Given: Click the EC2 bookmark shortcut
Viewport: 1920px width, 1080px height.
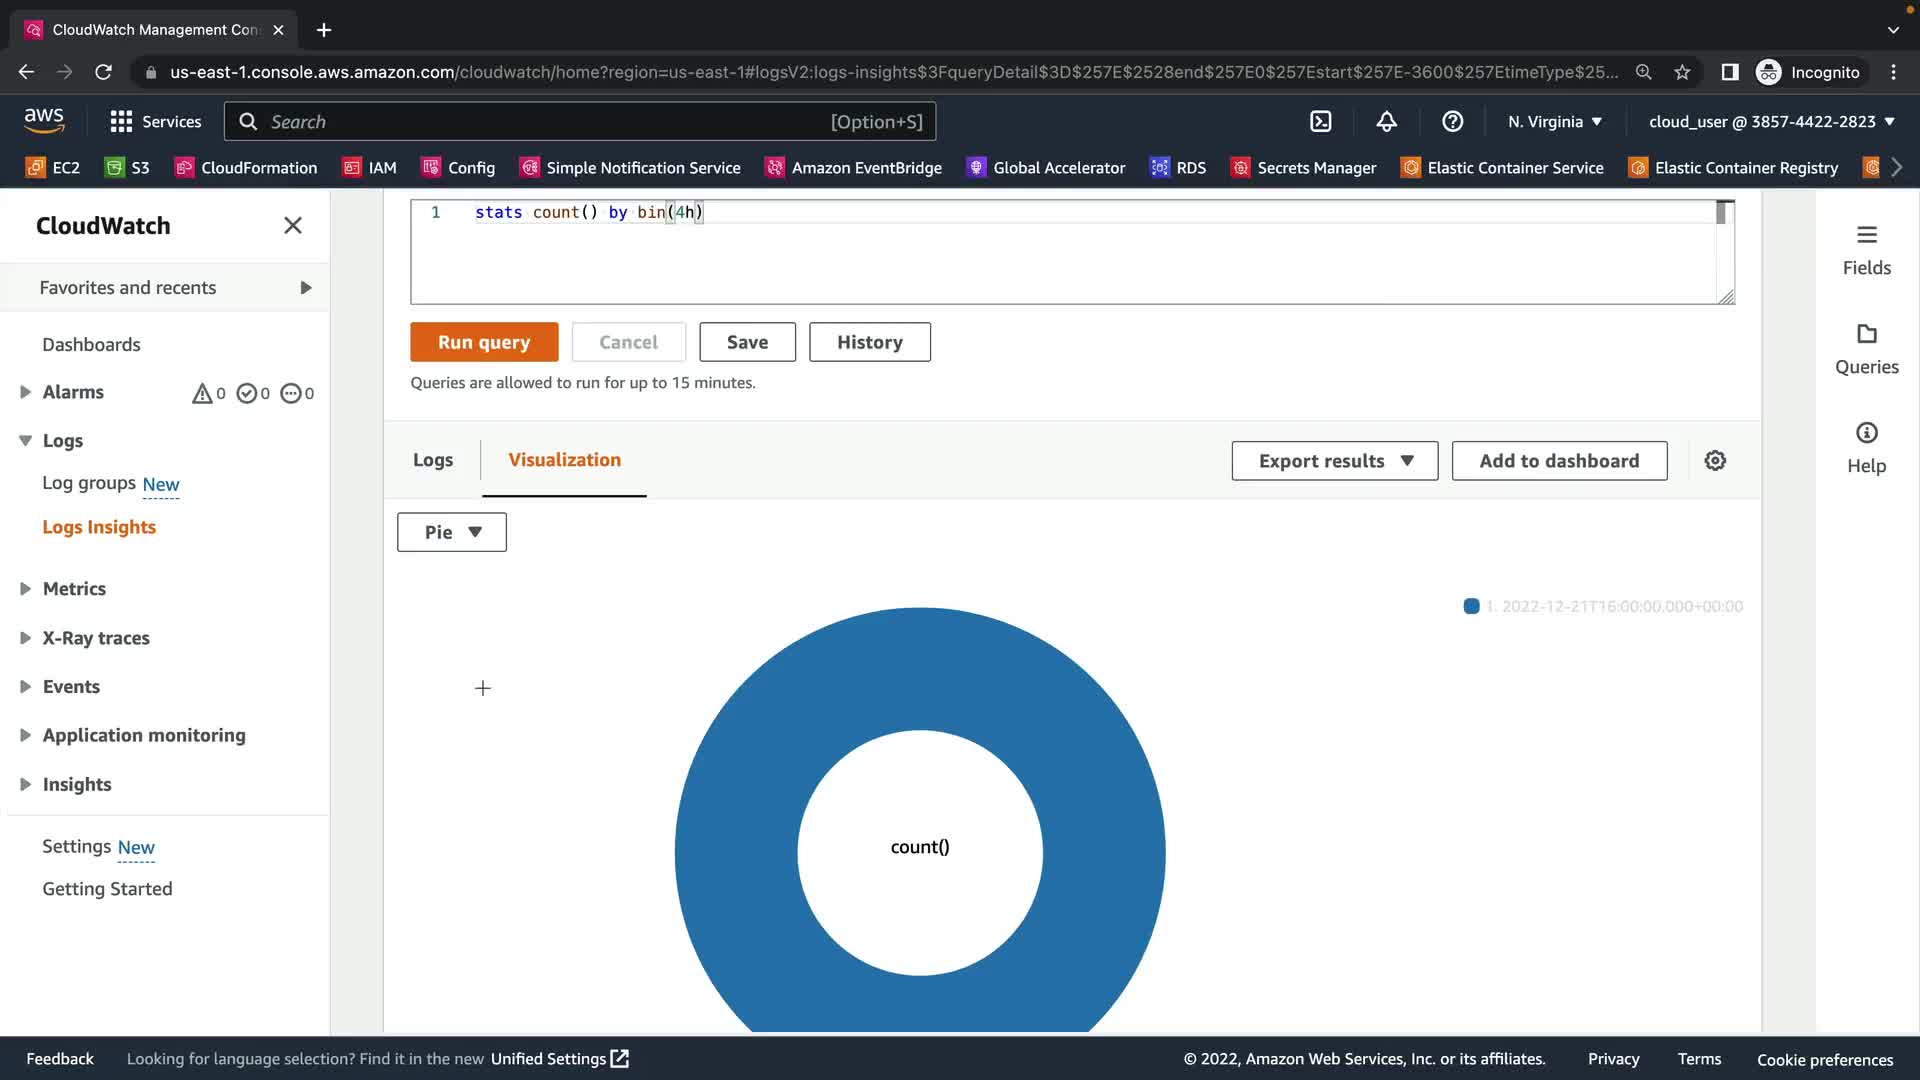Looking at the screenshot, I should (53, 168).
